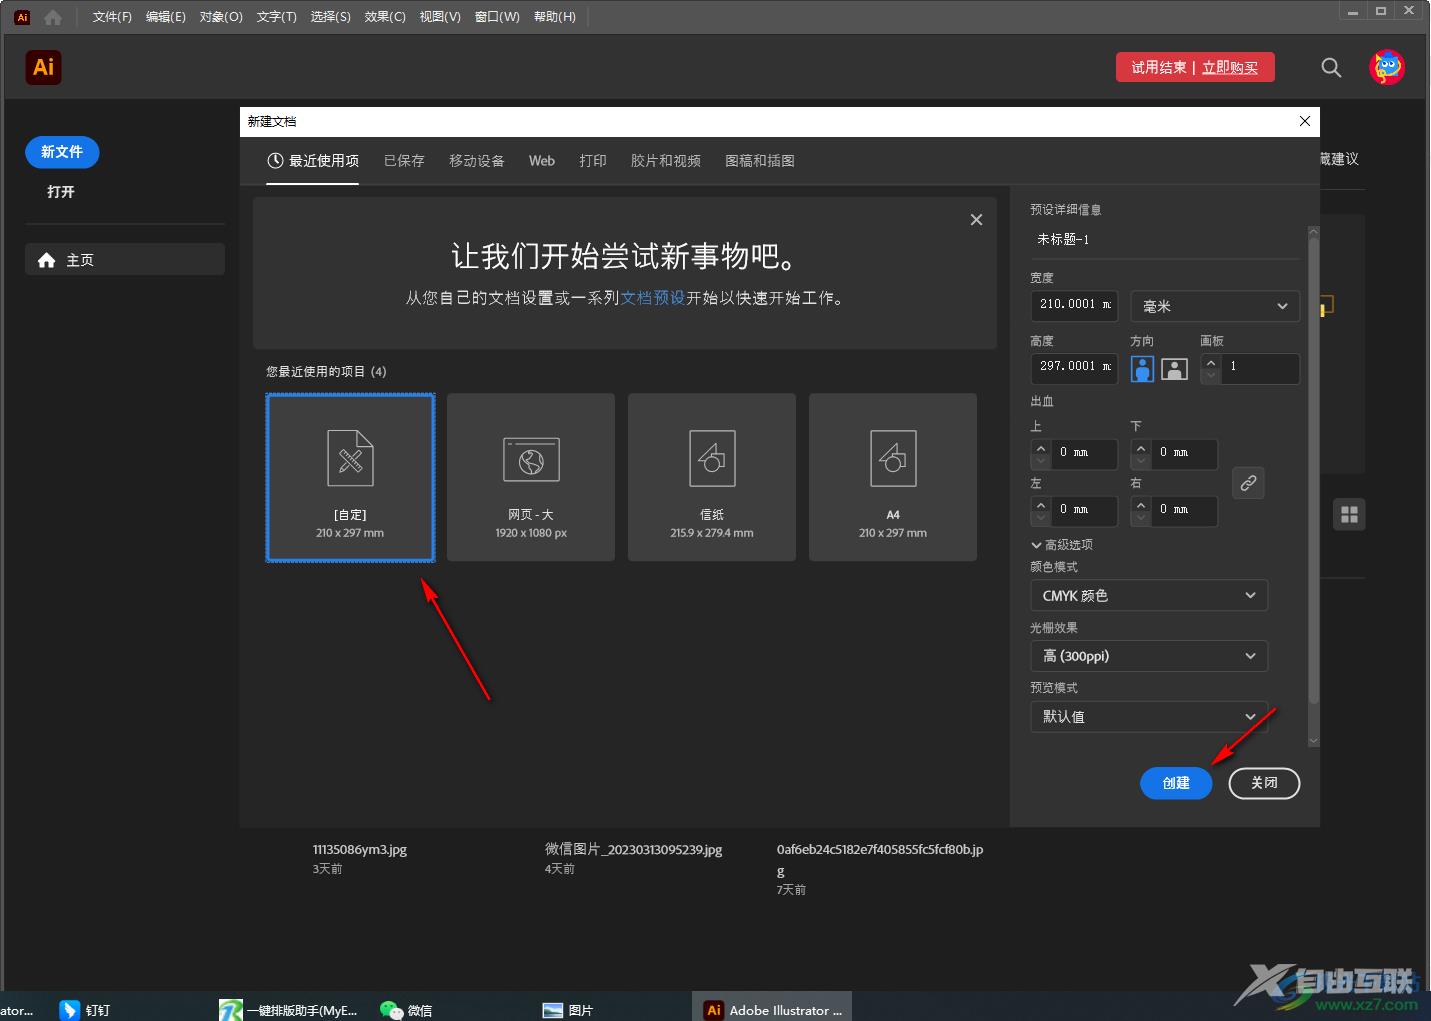The height and width of the screenshot is (1021, 1431).
Task: Open recent file 11135086ym3.jpg
Action: point(360,850)
